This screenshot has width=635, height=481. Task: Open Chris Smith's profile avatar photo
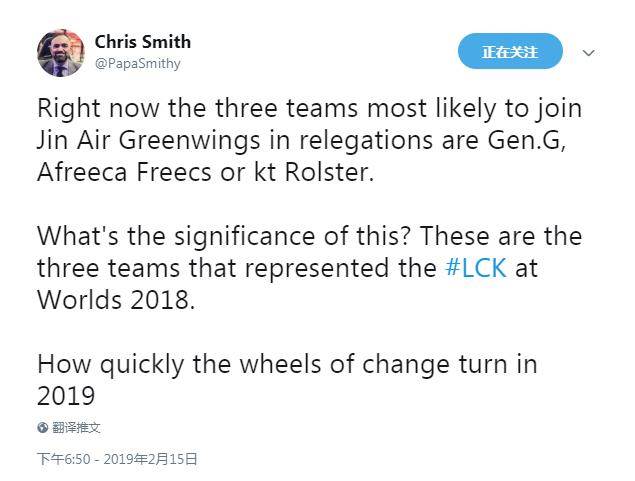(61, 52)
